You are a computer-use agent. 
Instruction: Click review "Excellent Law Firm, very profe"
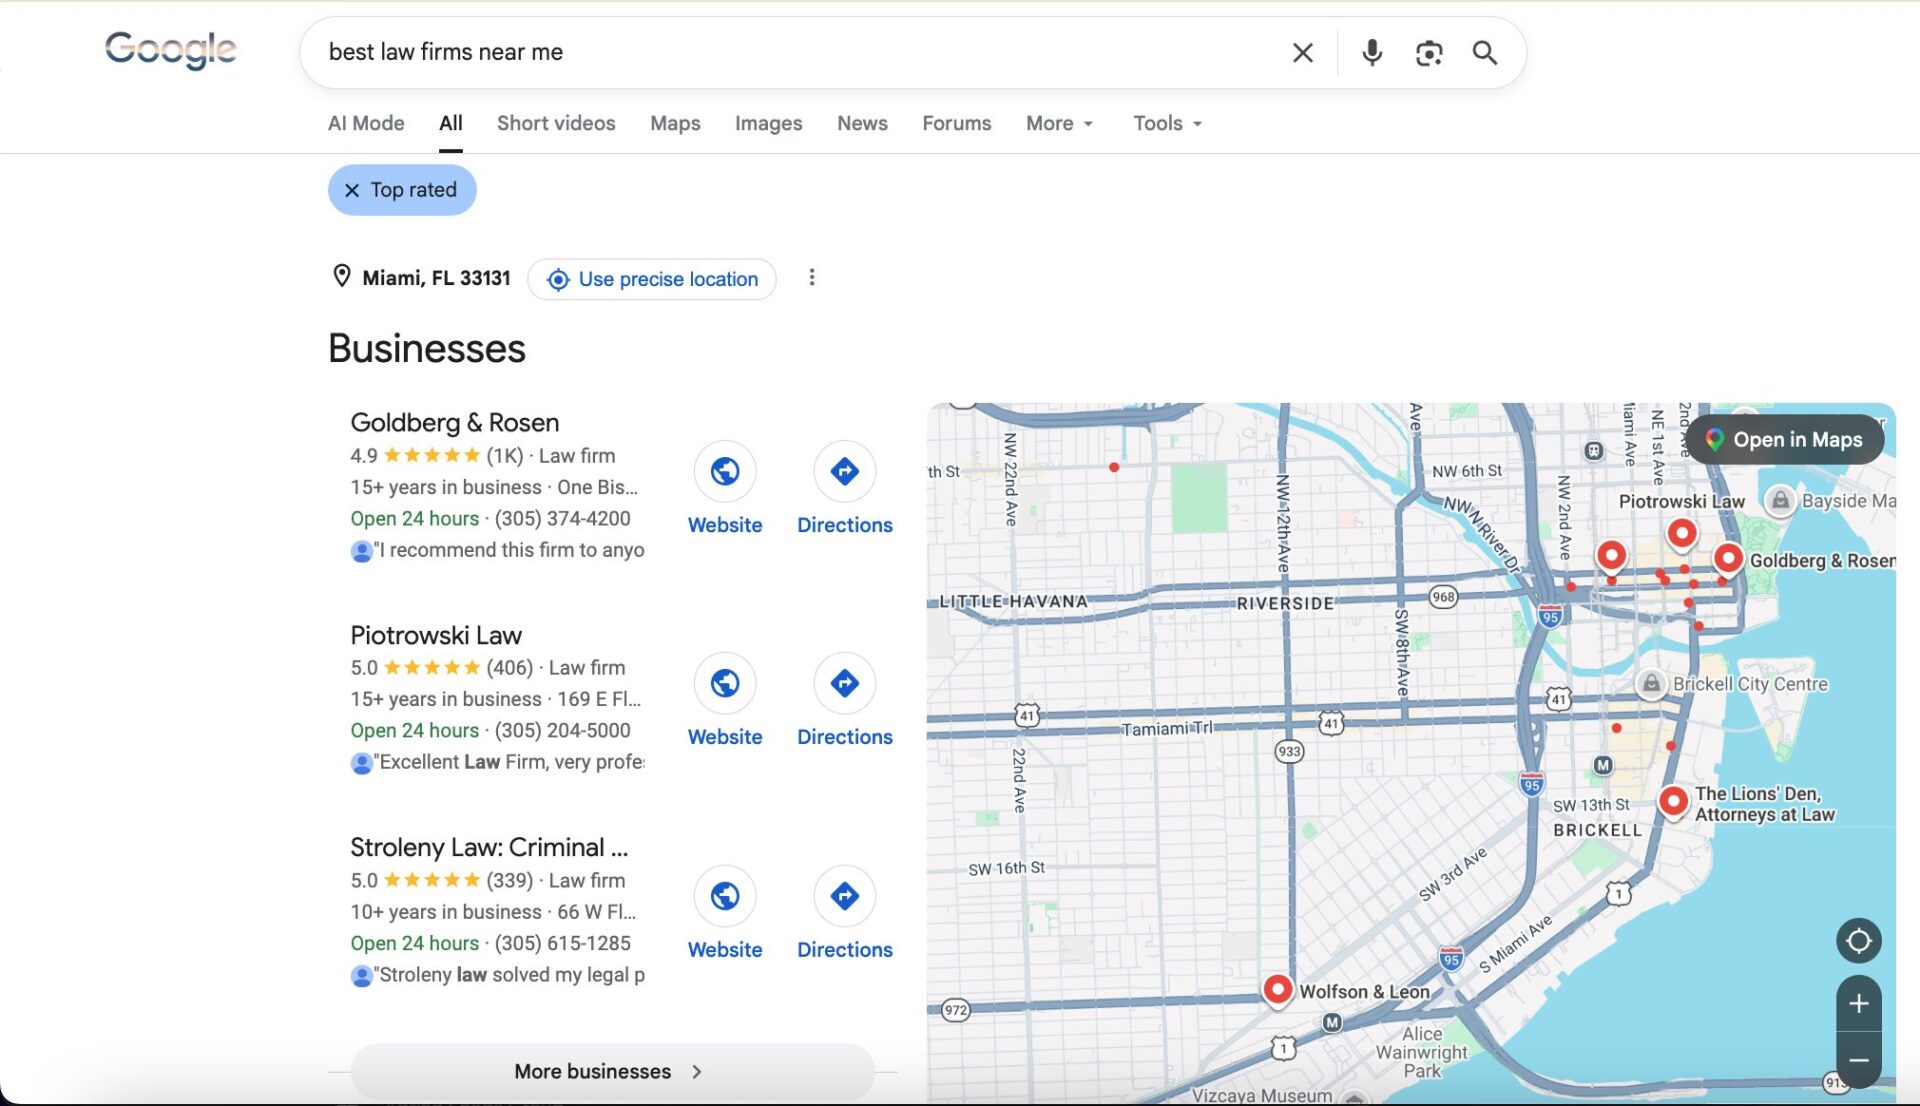pos(509,762)
